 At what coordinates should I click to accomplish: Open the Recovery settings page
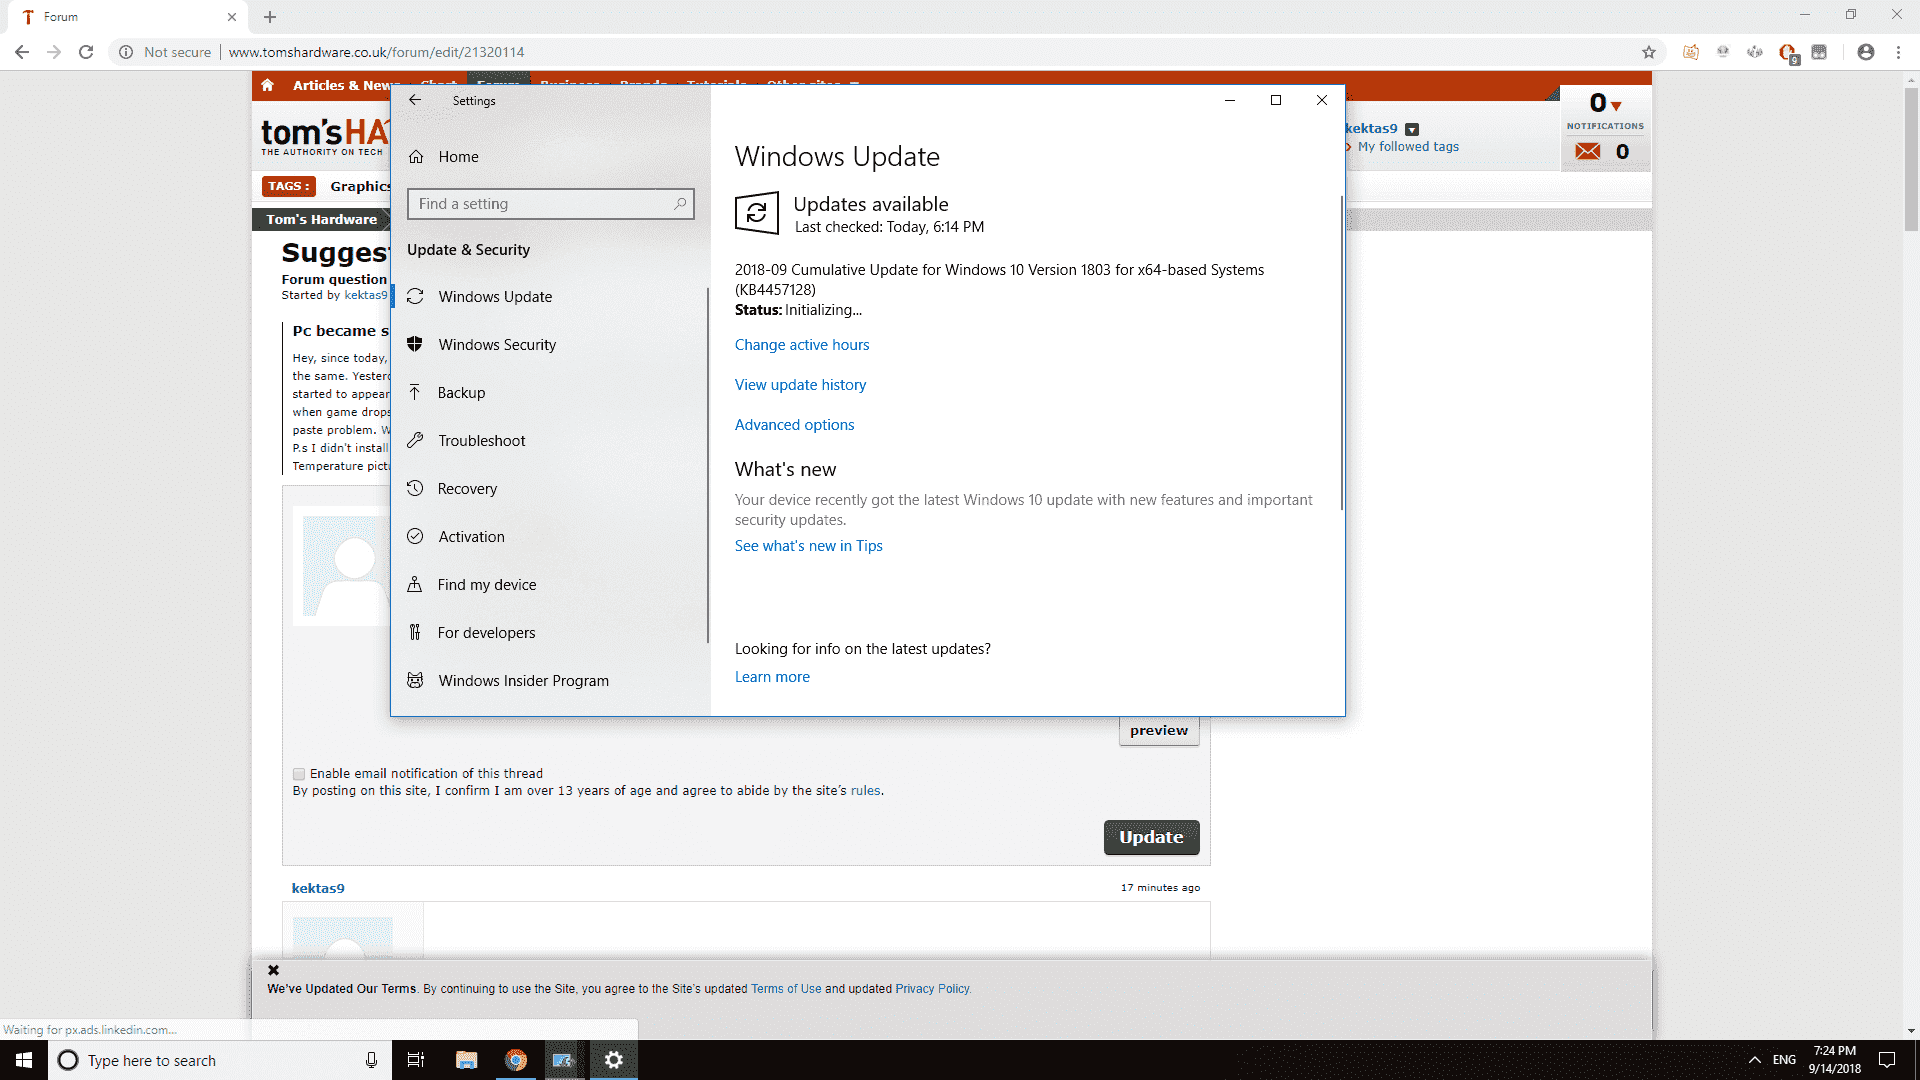[x=550, y=489]
